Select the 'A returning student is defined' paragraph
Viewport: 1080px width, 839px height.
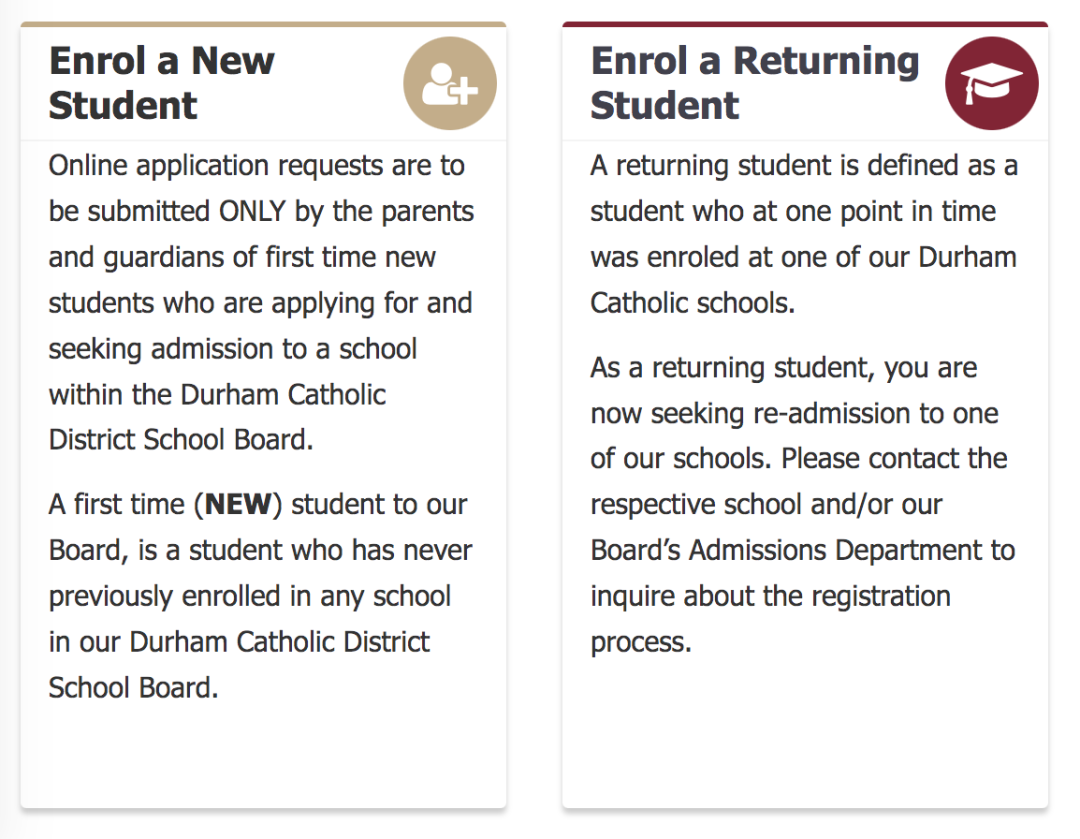pos(804,234)
